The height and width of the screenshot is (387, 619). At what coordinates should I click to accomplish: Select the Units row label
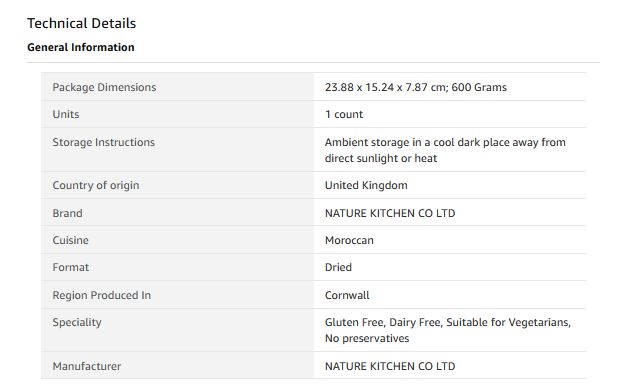tap(66, 115)
